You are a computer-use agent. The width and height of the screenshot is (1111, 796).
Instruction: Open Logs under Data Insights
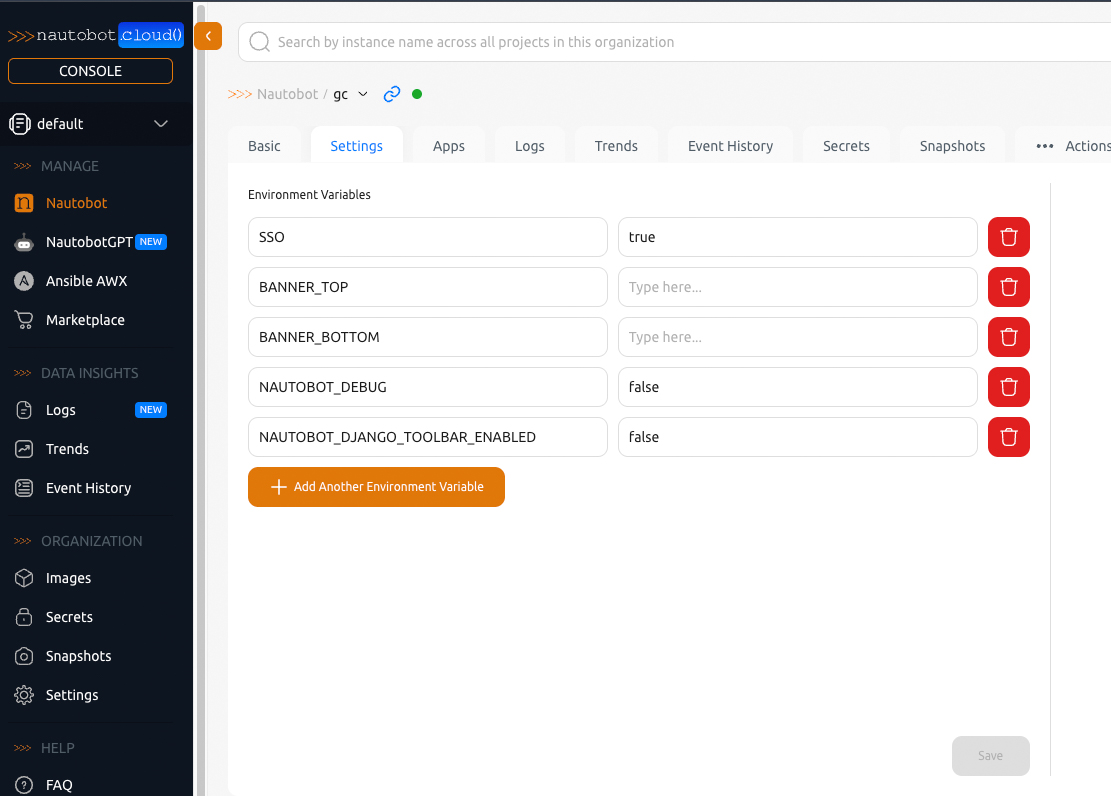(62, 410)
